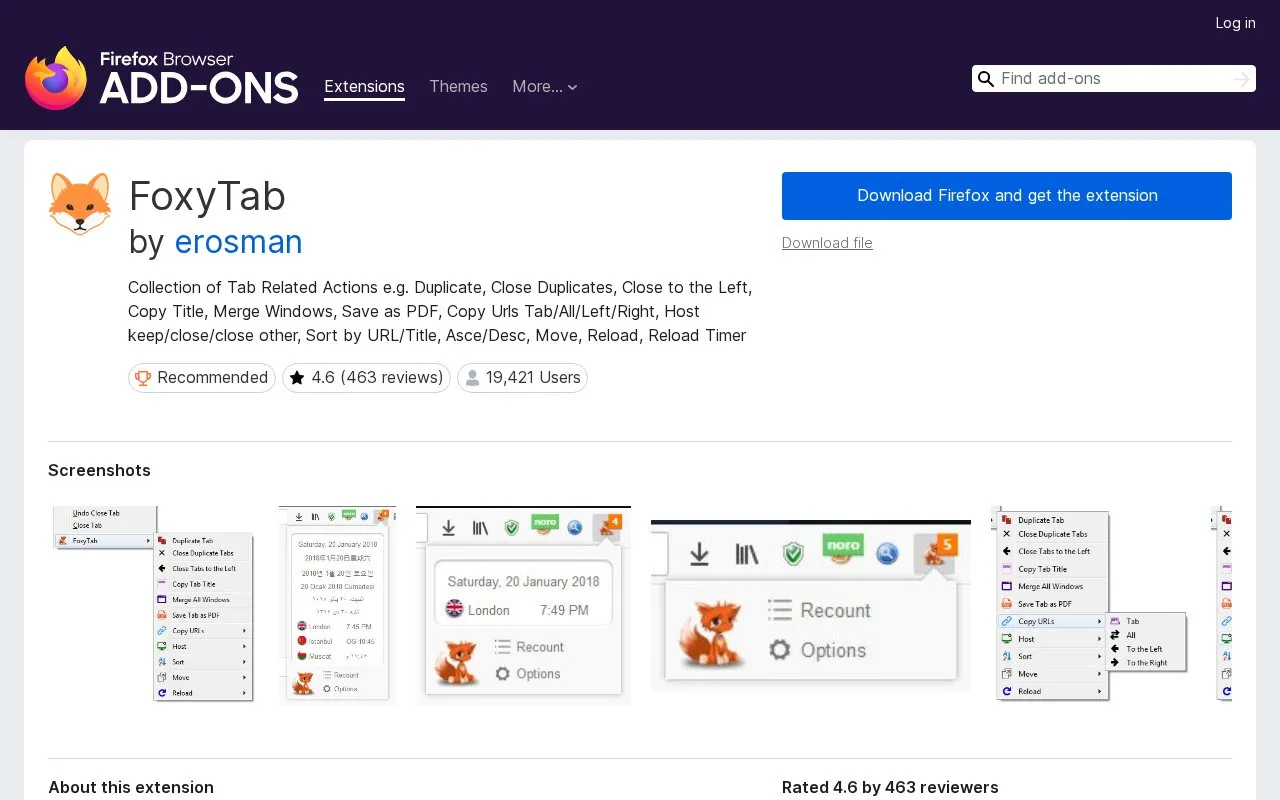This screenshot has height=800, width=1280.
Task: Click the Firefox Browser Add-ons logo
Action: pos(161,78)
